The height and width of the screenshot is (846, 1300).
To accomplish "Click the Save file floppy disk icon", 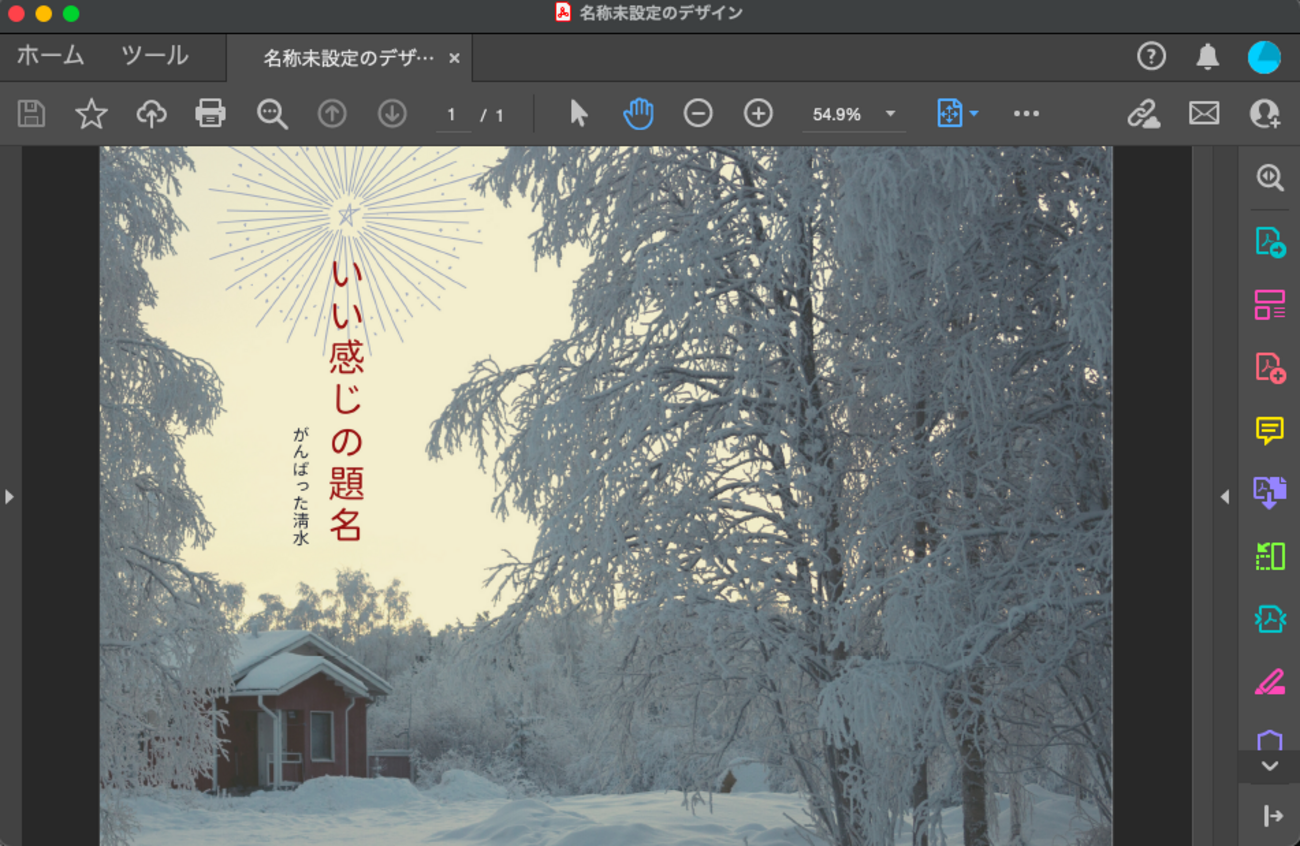I will click(x=32, y=114).
